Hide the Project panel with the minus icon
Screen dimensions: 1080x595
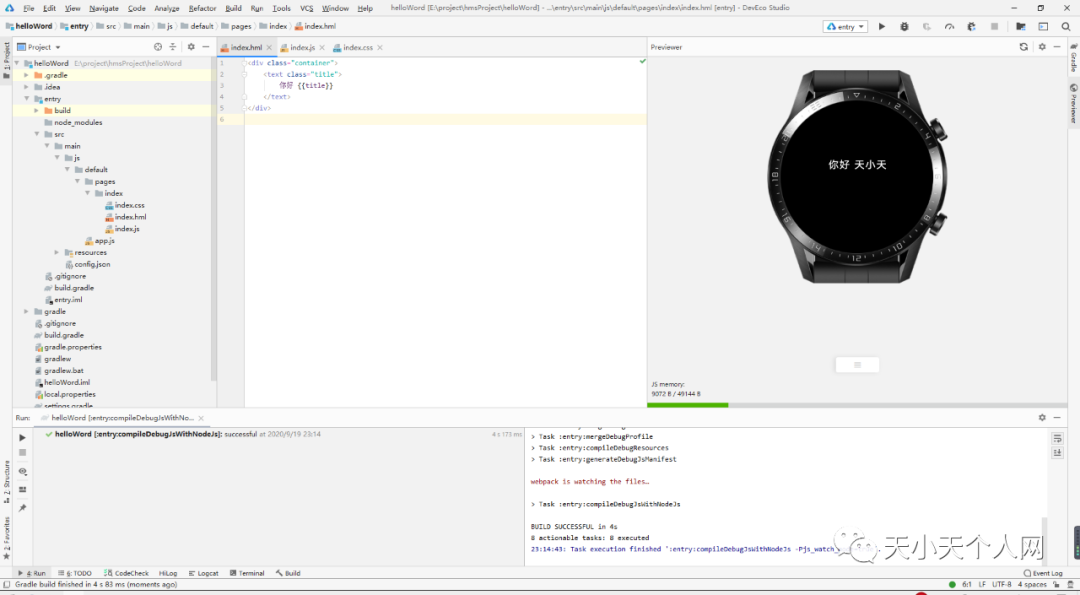[205, 47]
